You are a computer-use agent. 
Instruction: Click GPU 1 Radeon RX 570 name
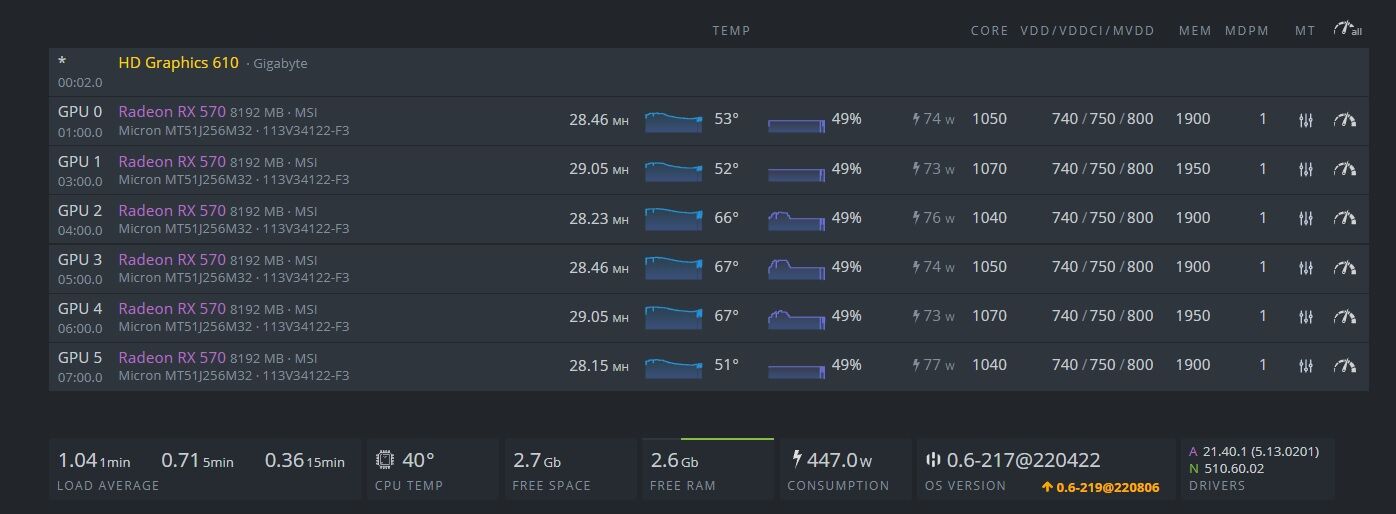pyautogui.click(x=172, y=161)
